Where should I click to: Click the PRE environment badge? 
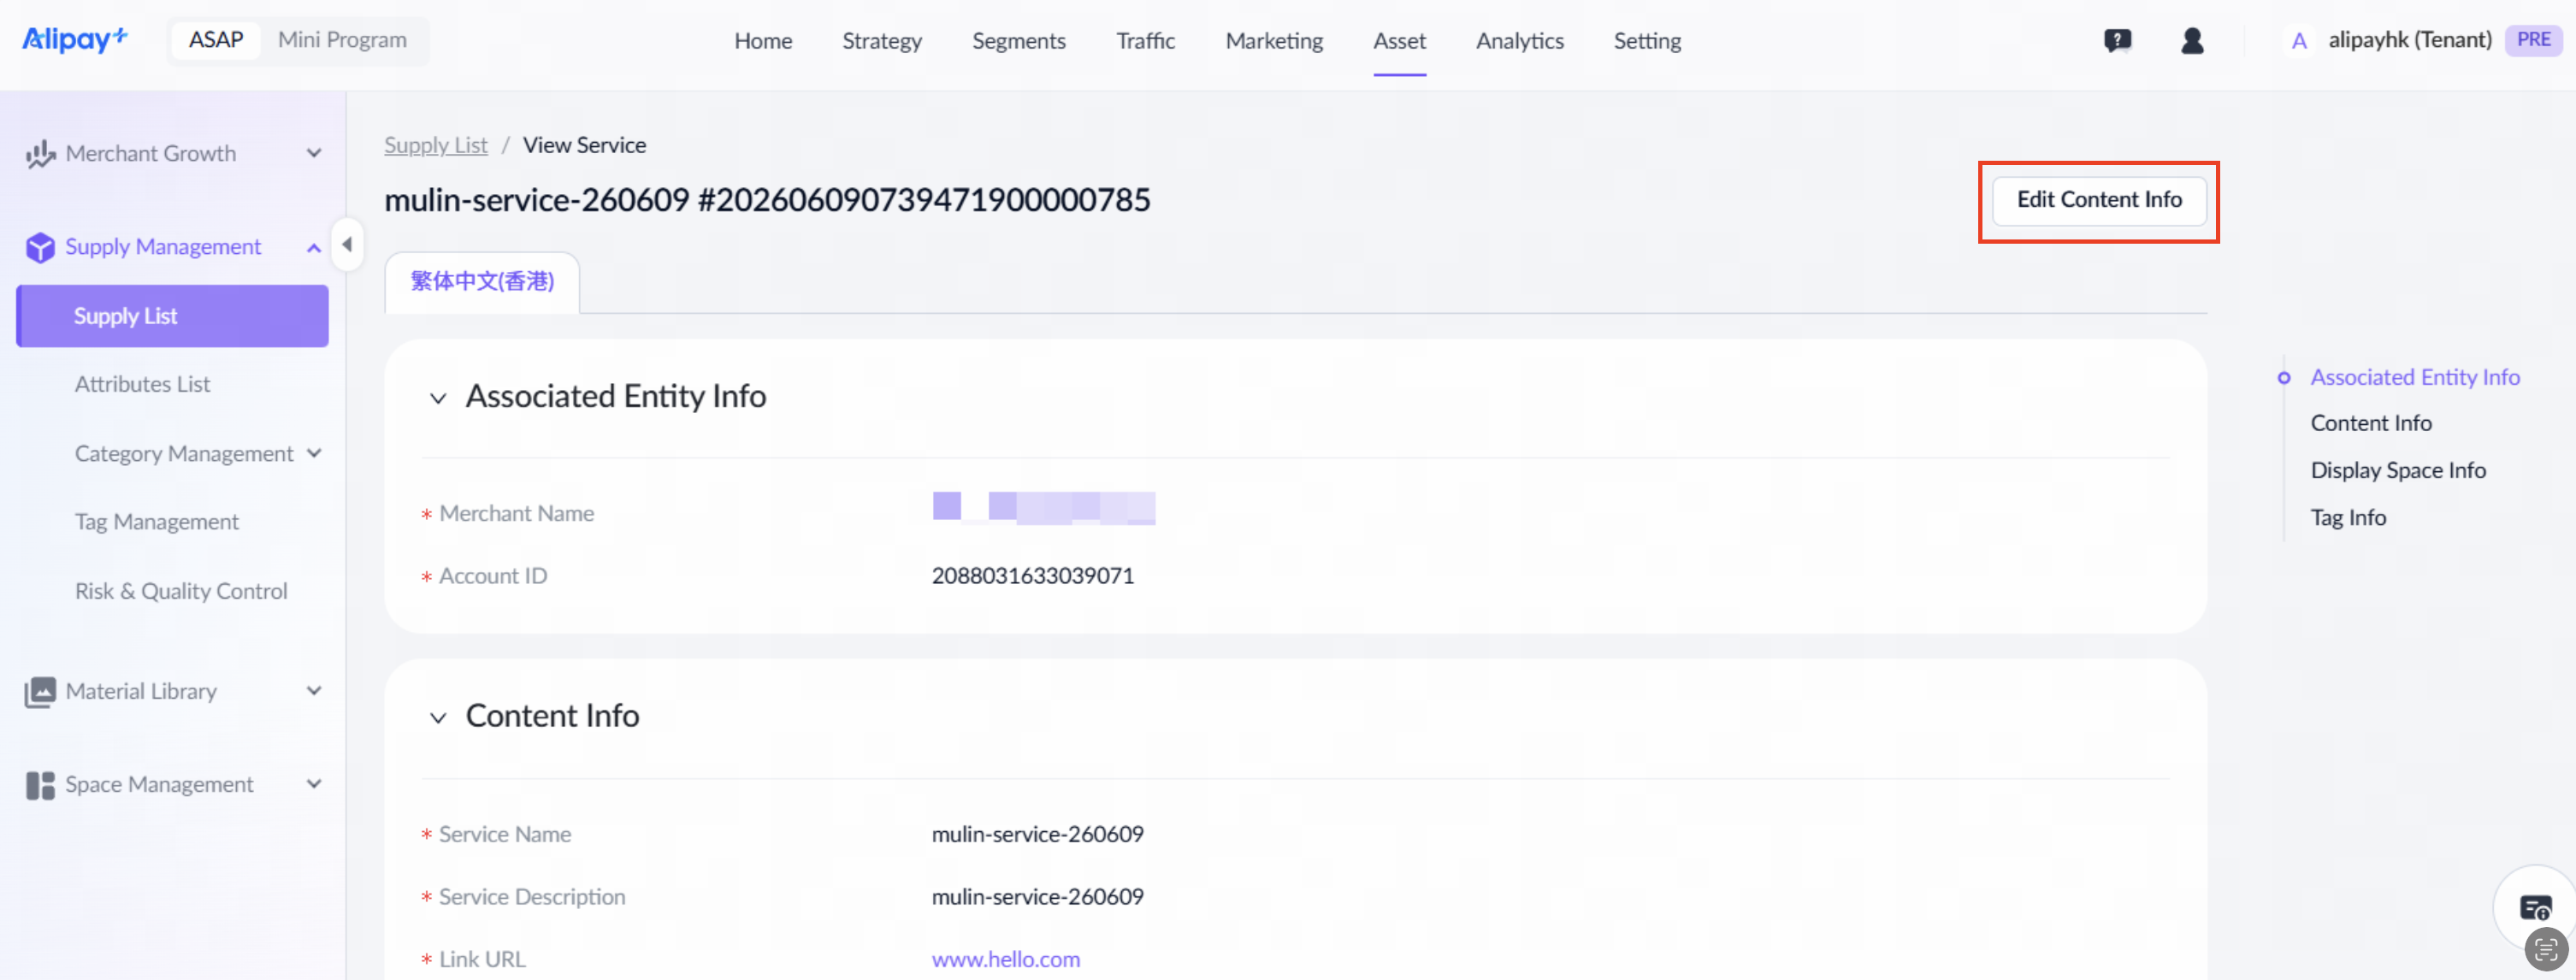(x=2533, y=40)
